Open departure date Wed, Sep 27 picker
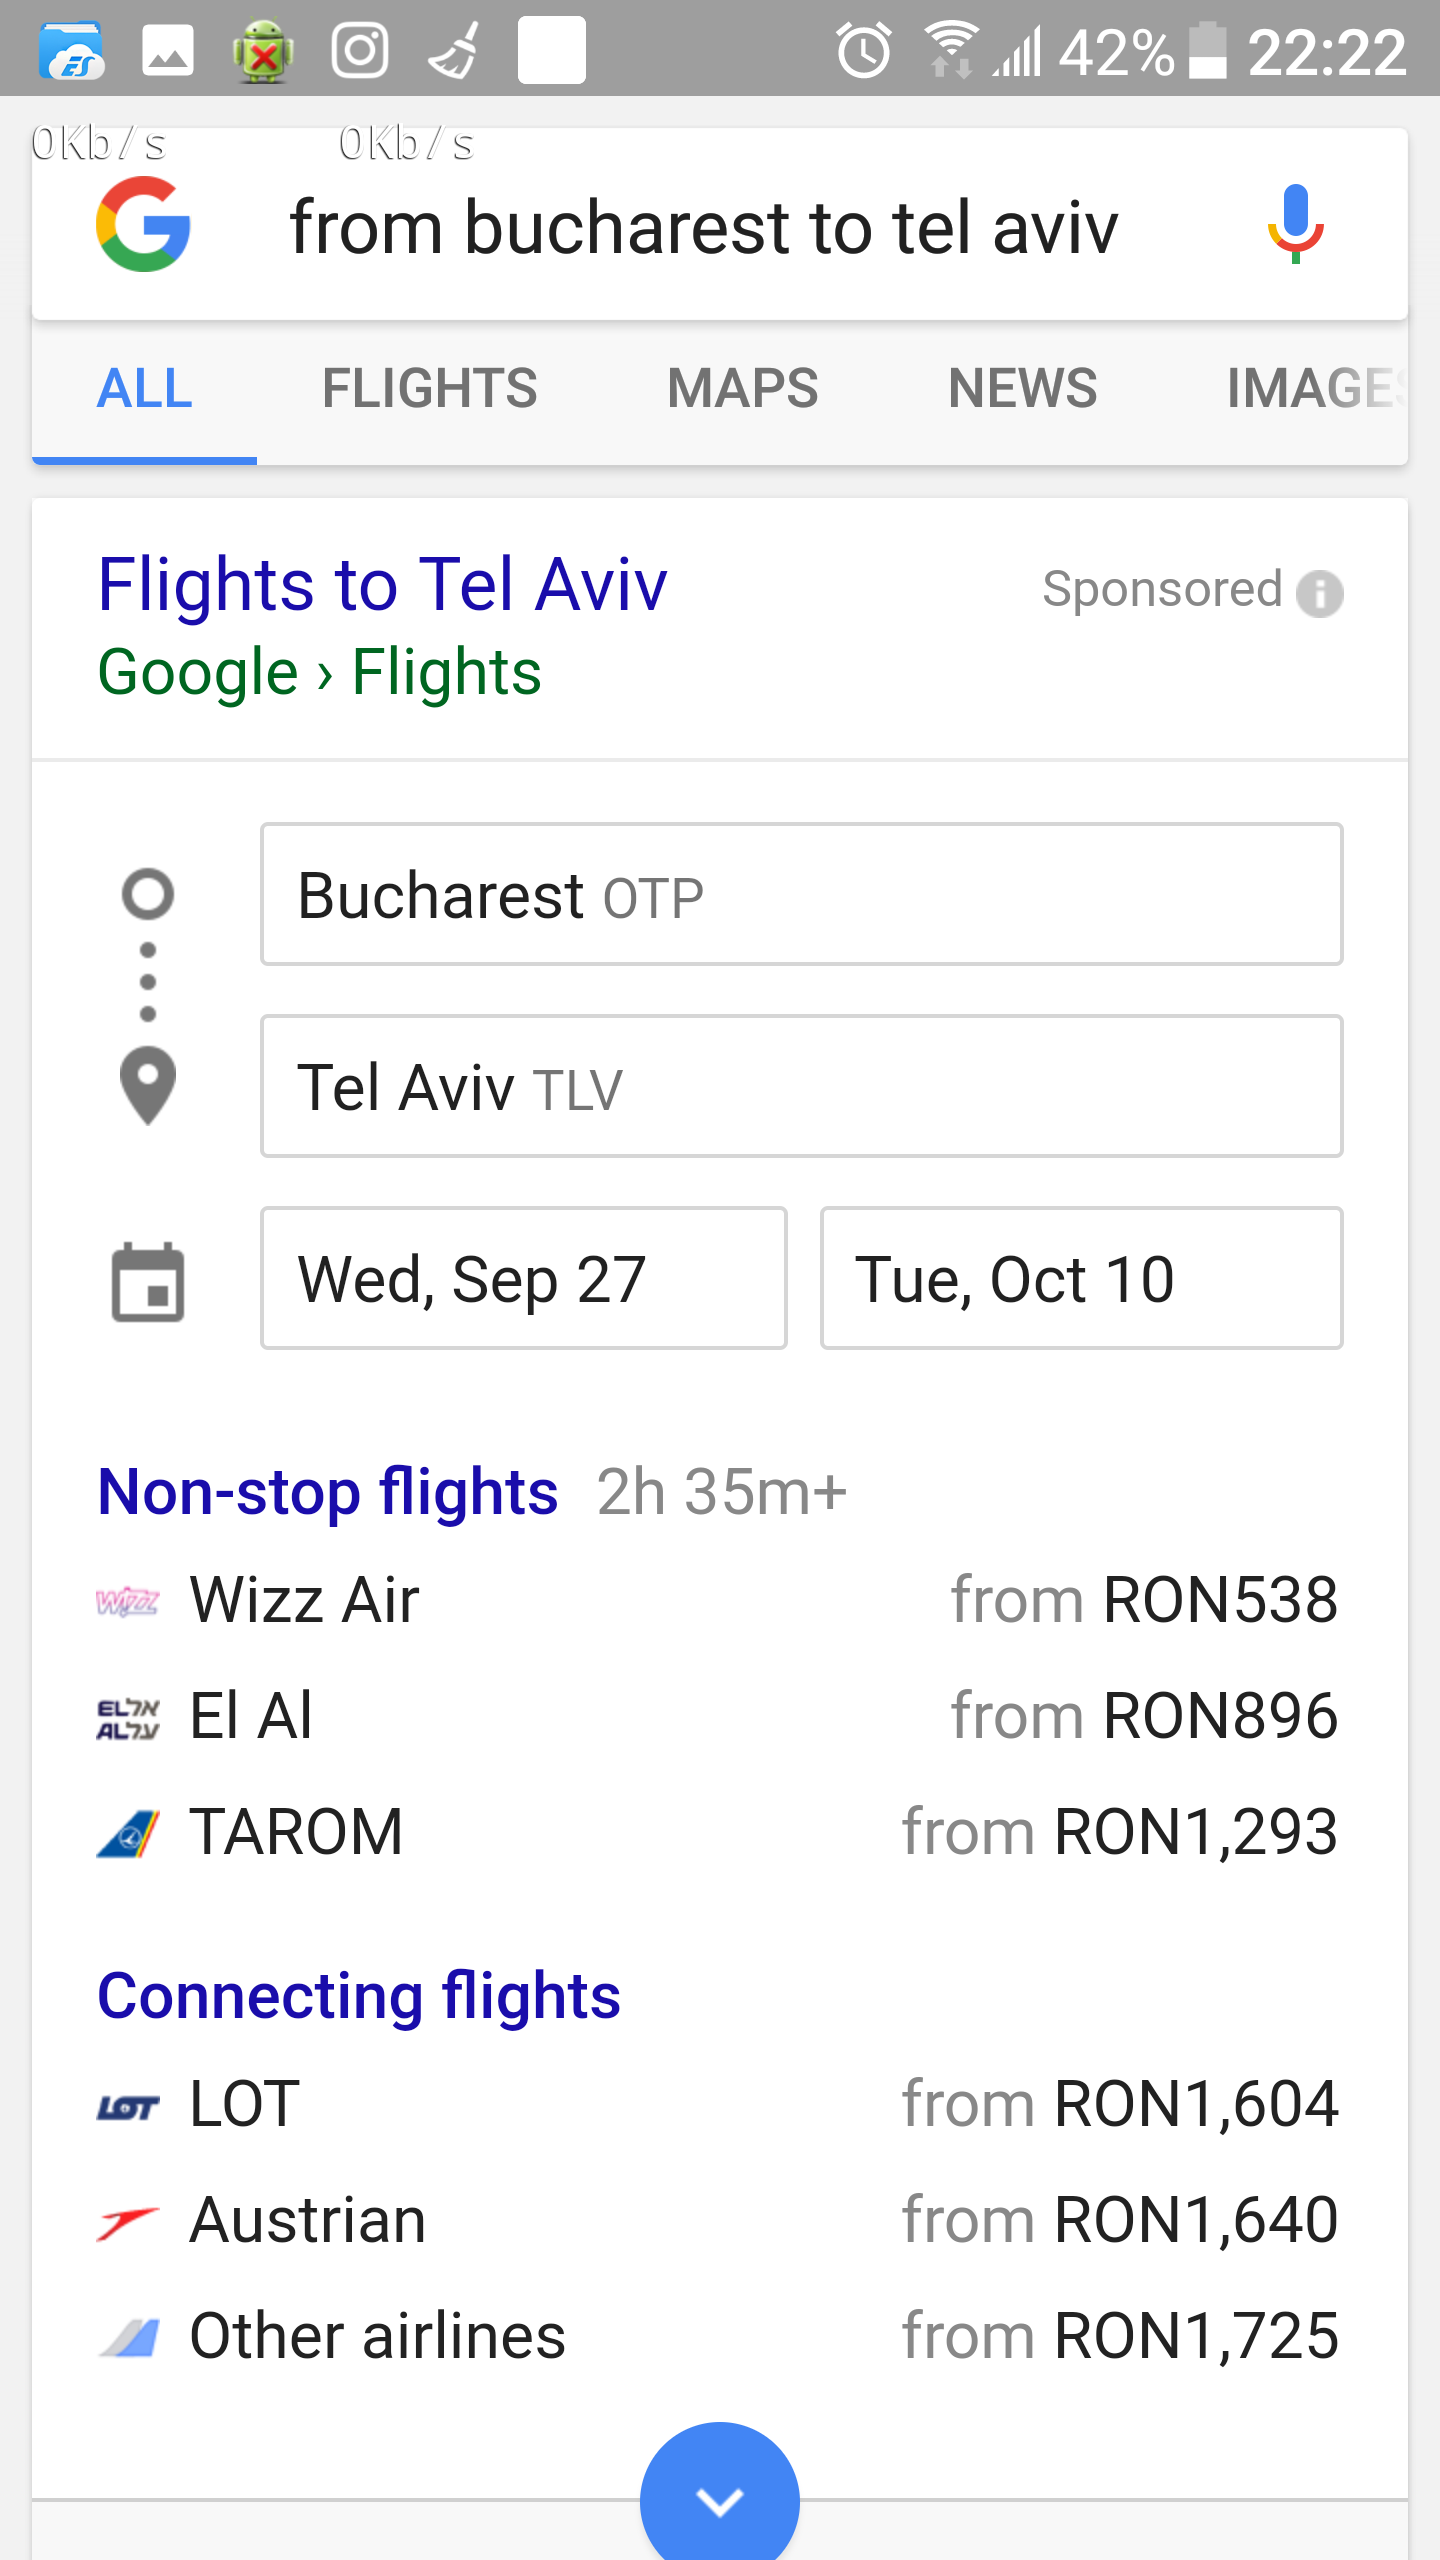 523,1279
